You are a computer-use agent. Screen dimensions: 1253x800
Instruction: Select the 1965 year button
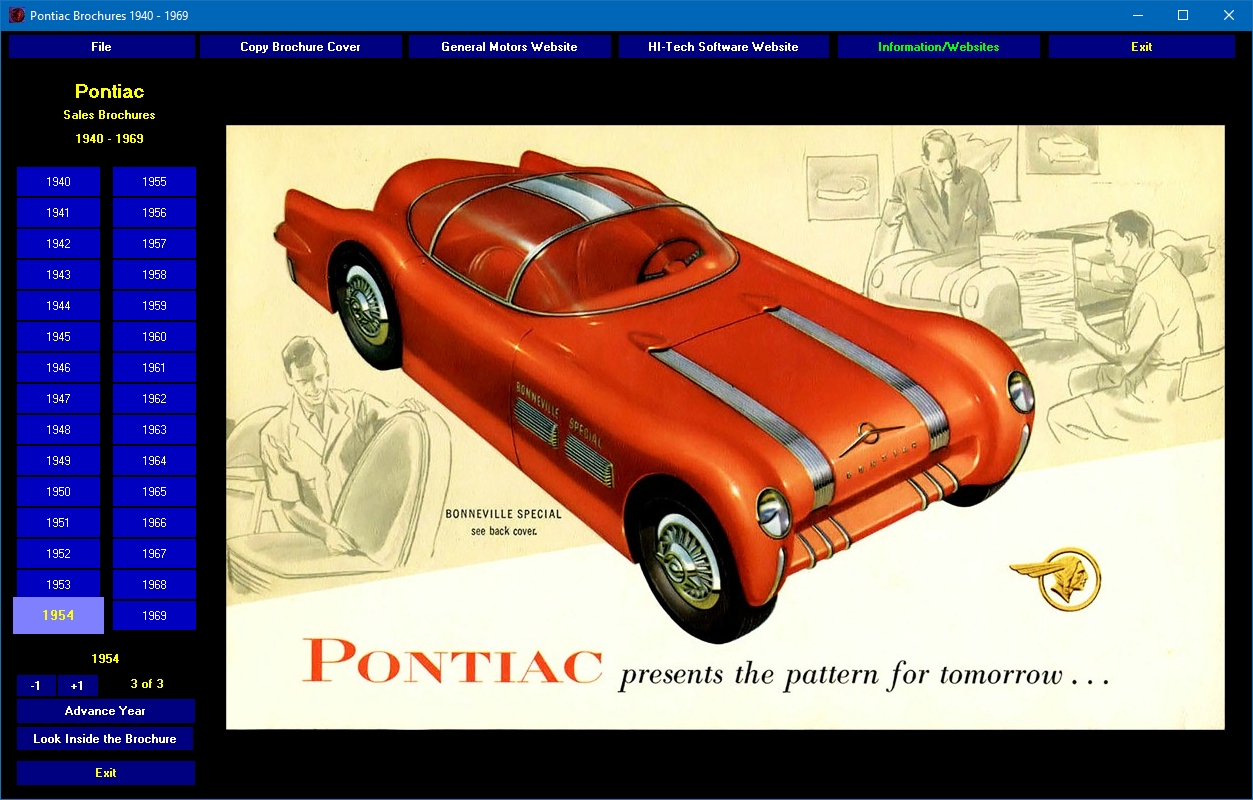click(x=154, y=492)
